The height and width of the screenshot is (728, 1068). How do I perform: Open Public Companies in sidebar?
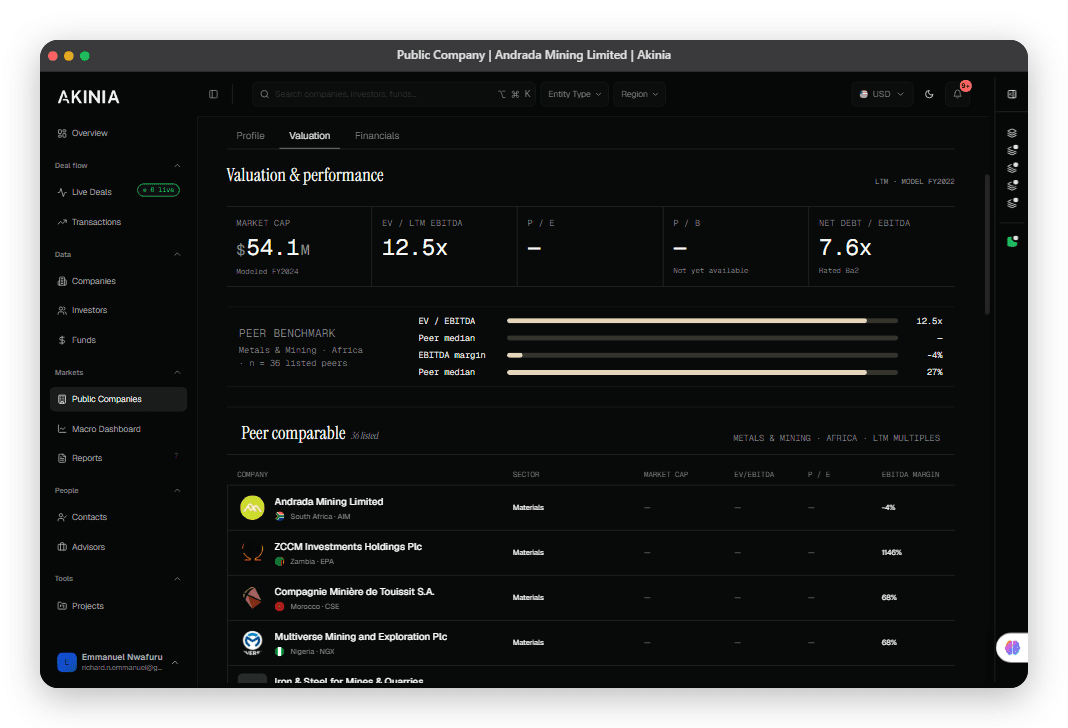click(119, 399)
